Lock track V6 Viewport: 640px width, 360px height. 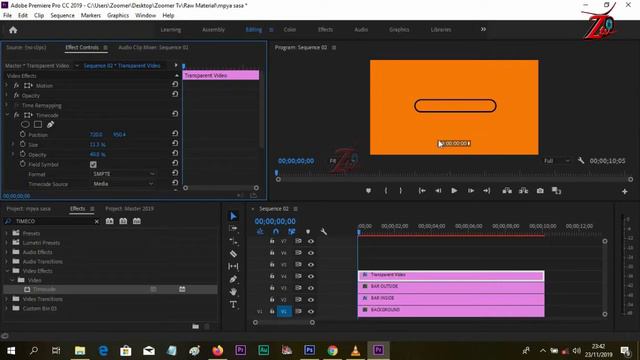tap(272, 253)
